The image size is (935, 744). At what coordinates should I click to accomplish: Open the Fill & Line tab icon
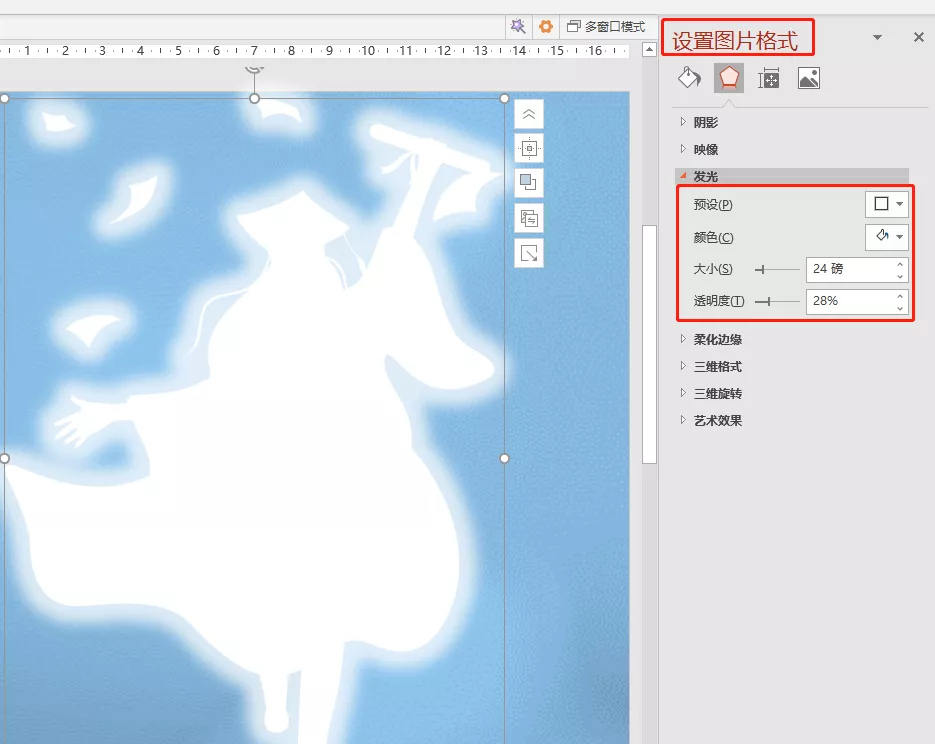pyautogui.click(x=689, y=78)
